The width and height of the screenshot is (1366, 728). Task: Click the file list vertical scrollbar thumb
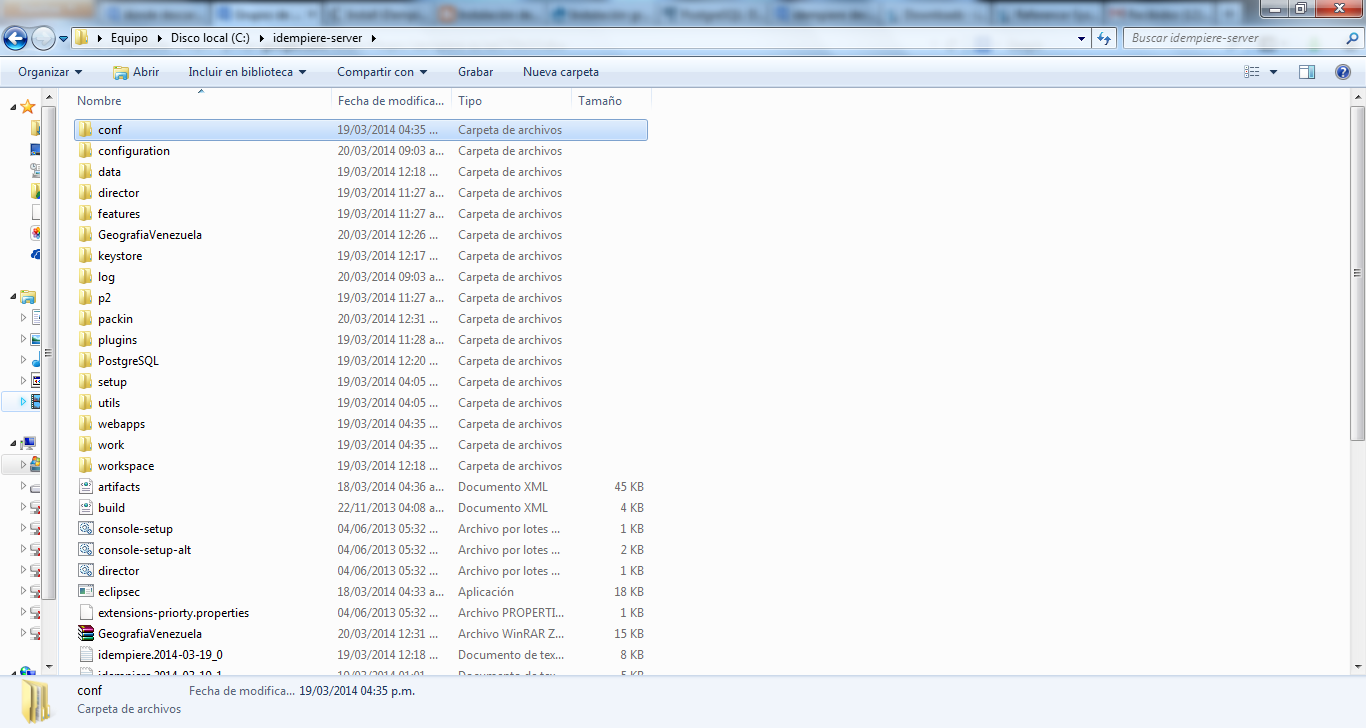pyautogui.click(x=1357, y=272)
